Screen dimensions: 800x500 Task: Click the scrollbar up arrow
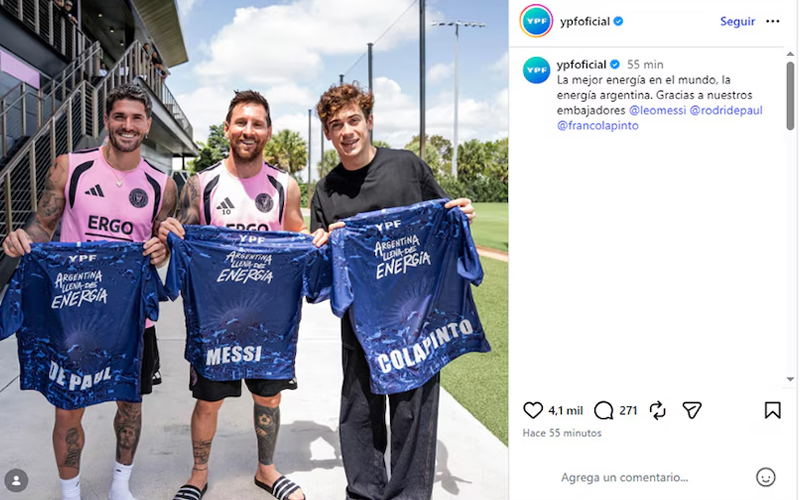(790, 54)
